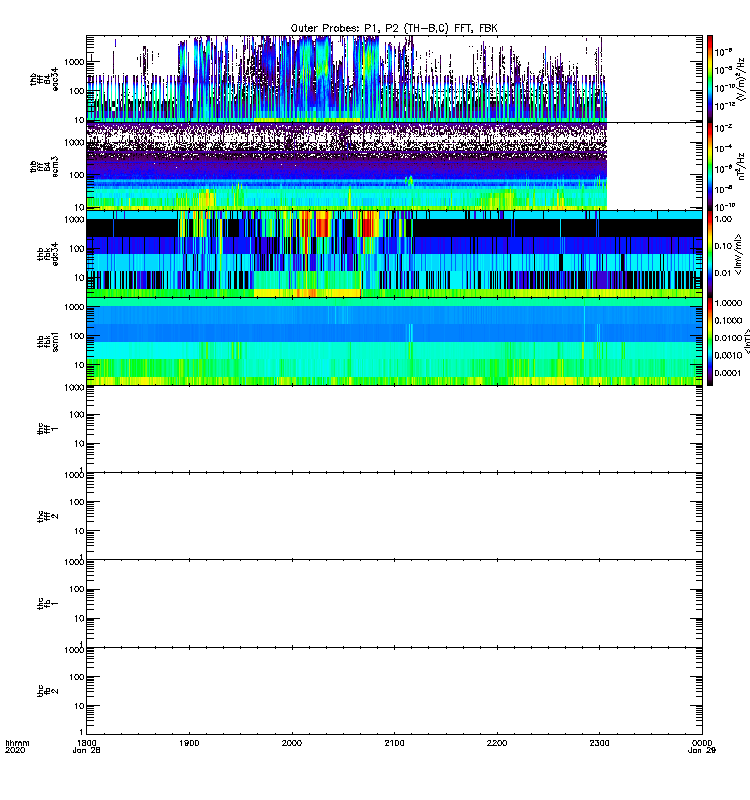Viewport: 750px width, 800px height.
Task: Click the empty thc fb 2 panel
Action: tap(394, 691)
